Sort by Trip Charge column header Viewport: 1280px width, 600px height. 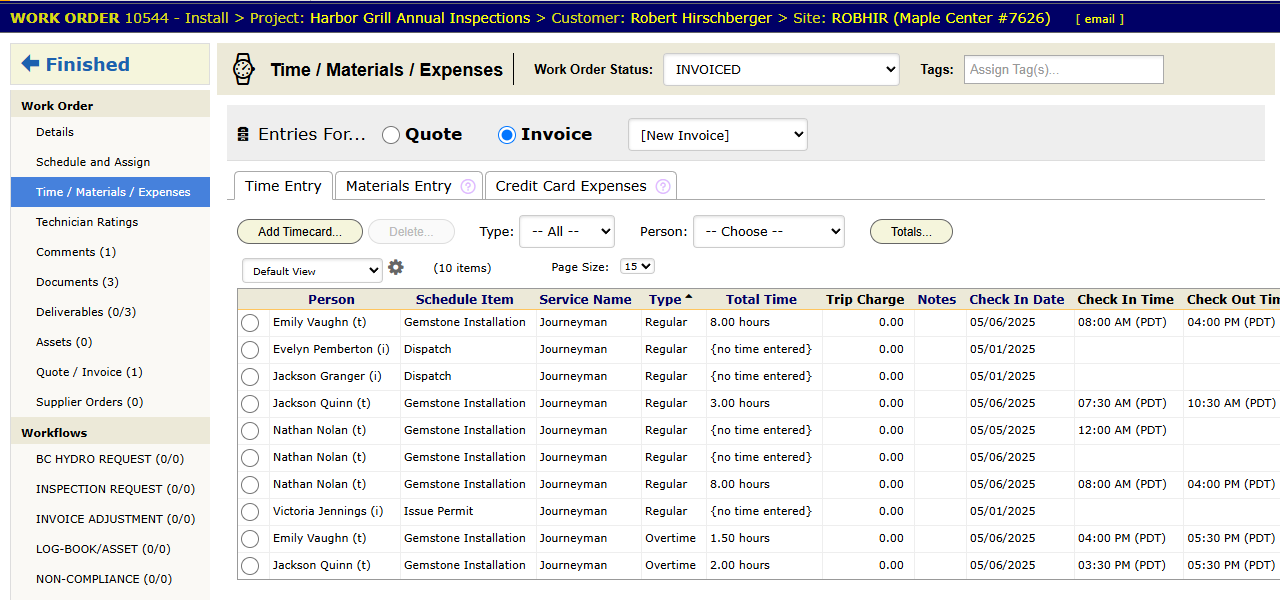865,299
